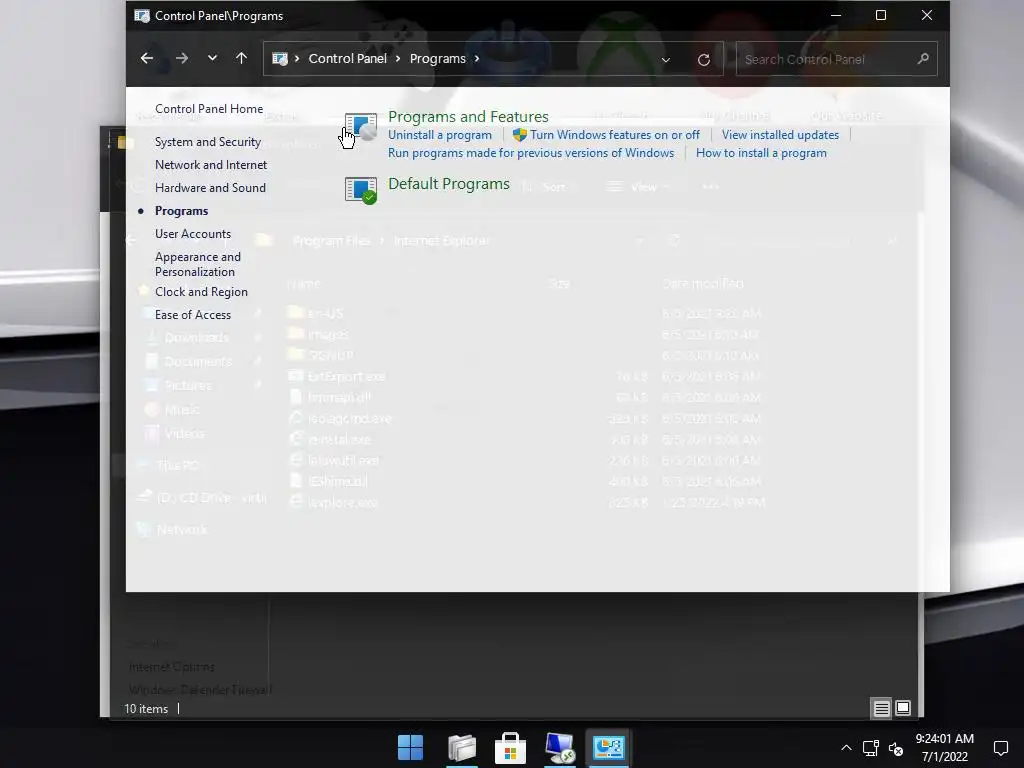Open Control Panel Home link
This screenshot has height=768, width=1024.
point(209,109)
